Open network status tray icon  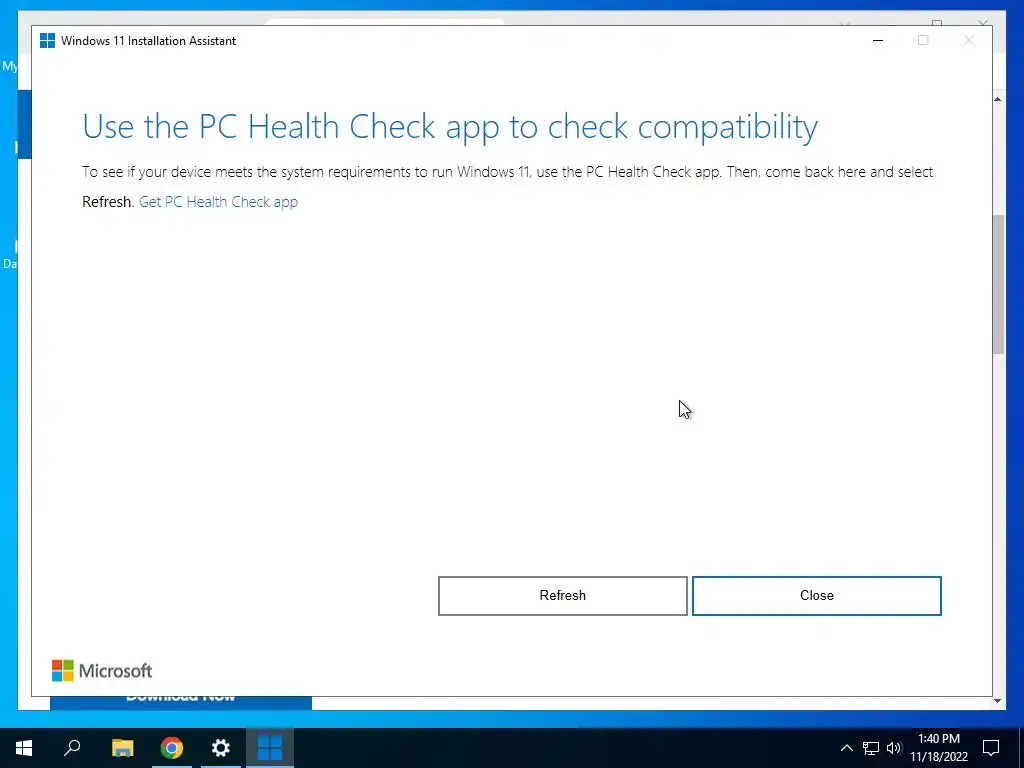click(871, 748)
